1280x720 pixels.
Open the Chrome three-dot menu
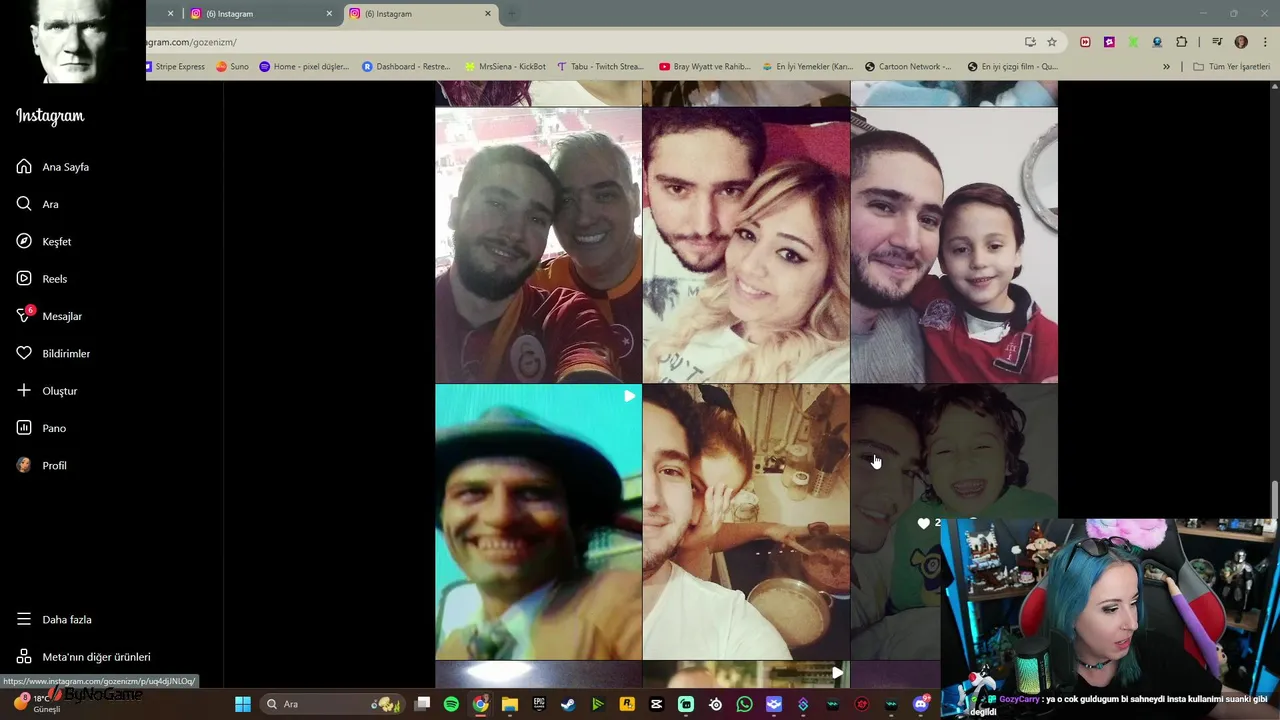1265,42
